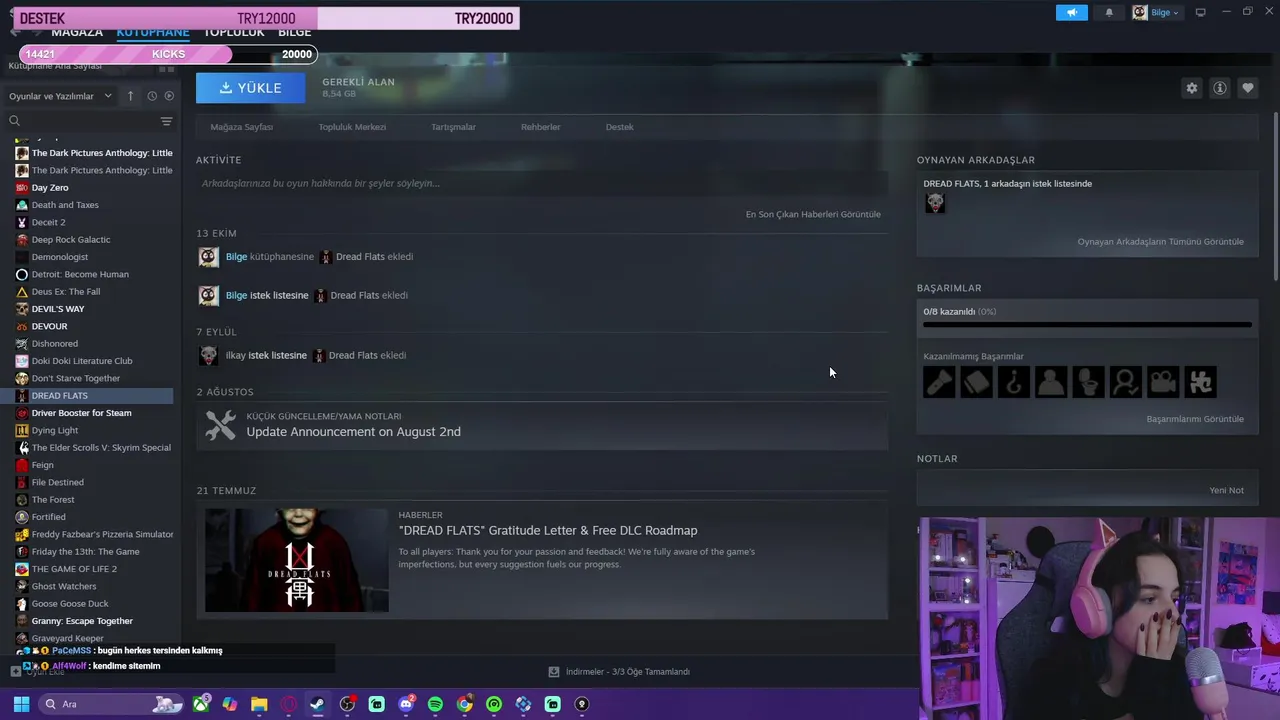This screenshot has height=720, width=1280.
Task: Open the Tartışmalar tab
Action: (x=453, y=127)
